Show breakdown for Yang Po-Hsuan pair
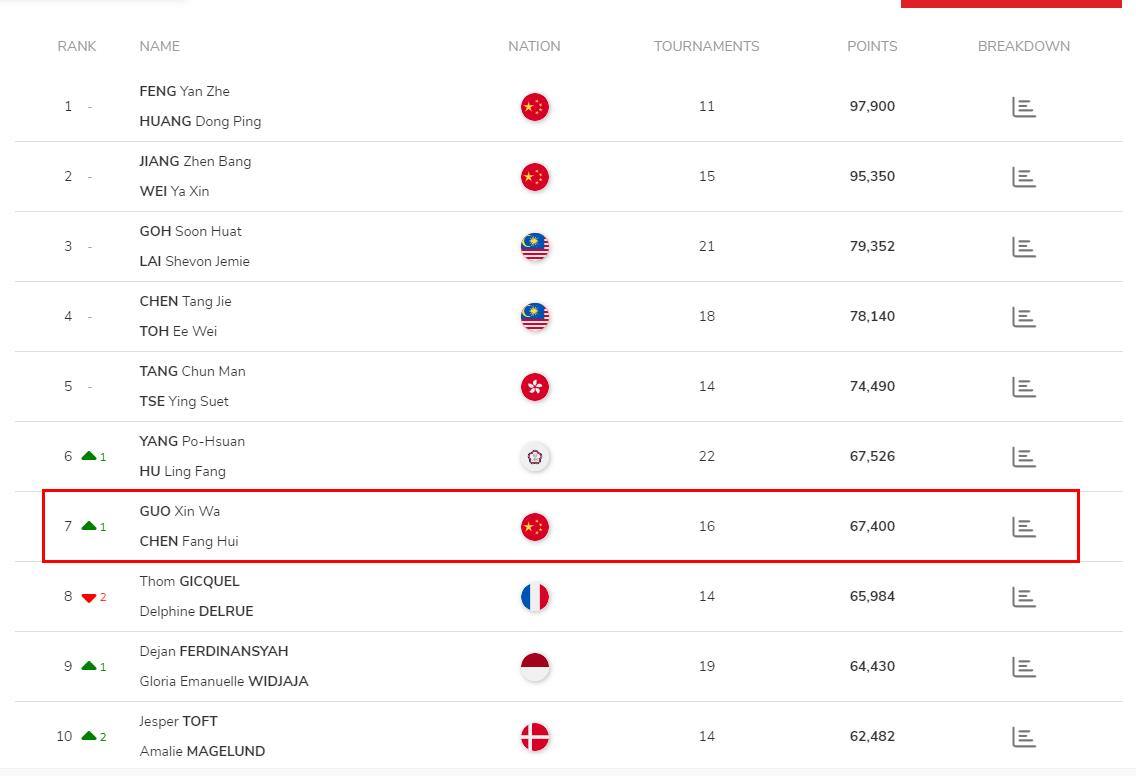This screenshot has height=776, width=1136. (x=1024, y=457)
